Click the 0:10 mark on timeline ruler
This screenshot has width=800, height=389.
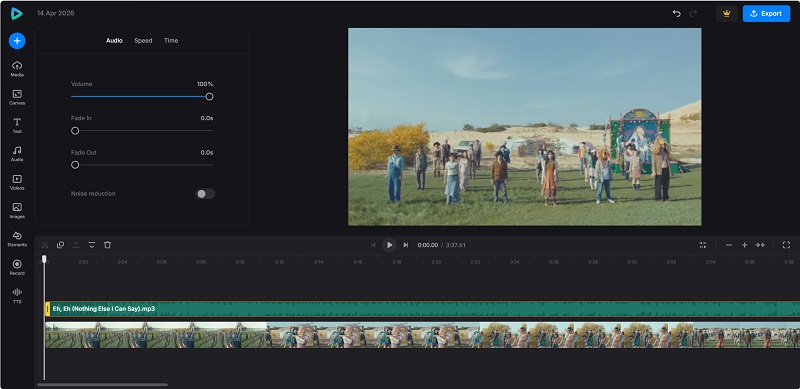(240, 262)
